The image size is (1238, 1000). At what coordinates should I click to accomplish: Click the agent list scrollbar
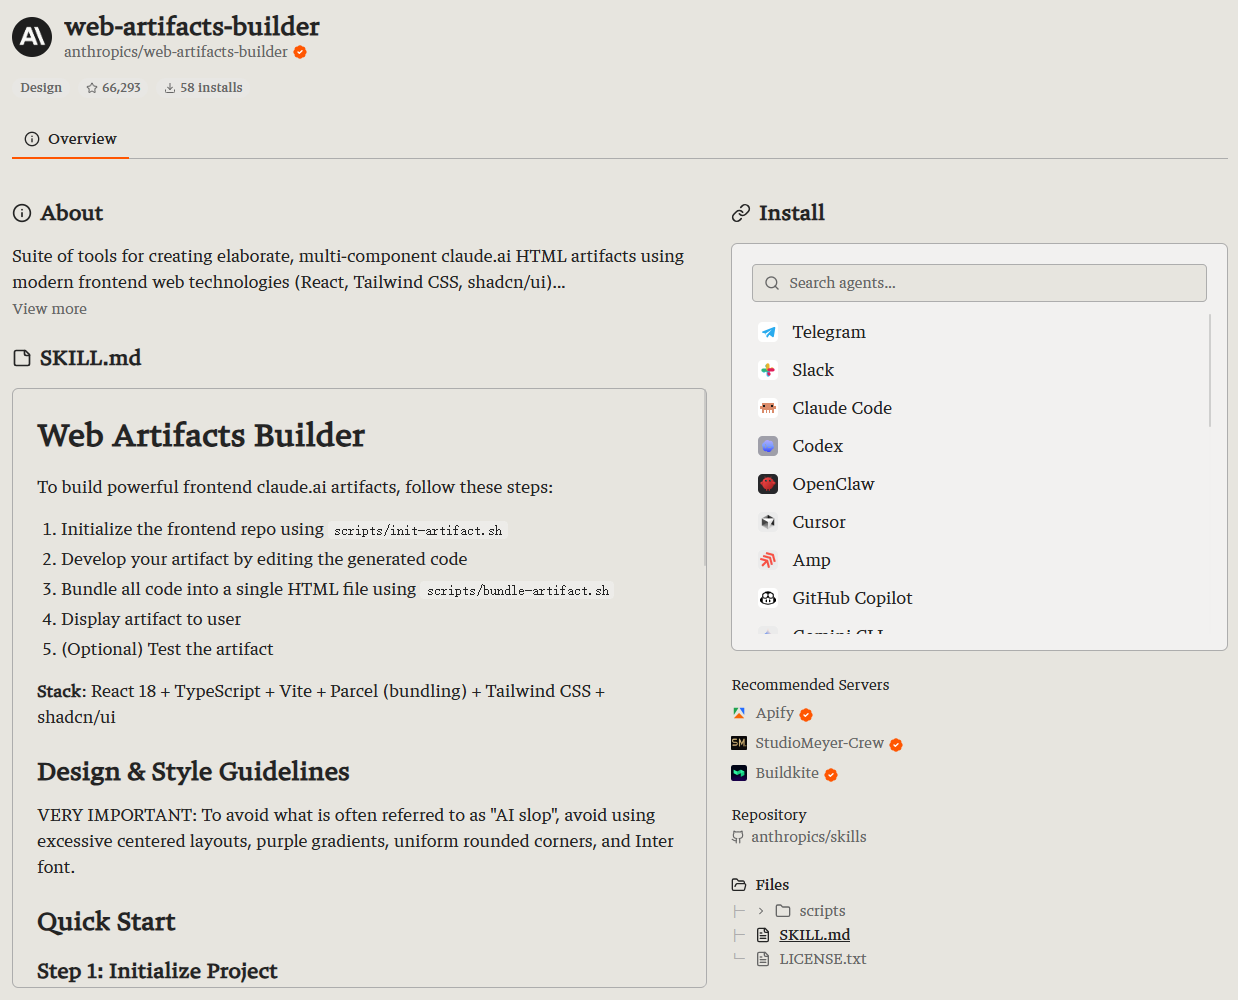click(1210, 370)
